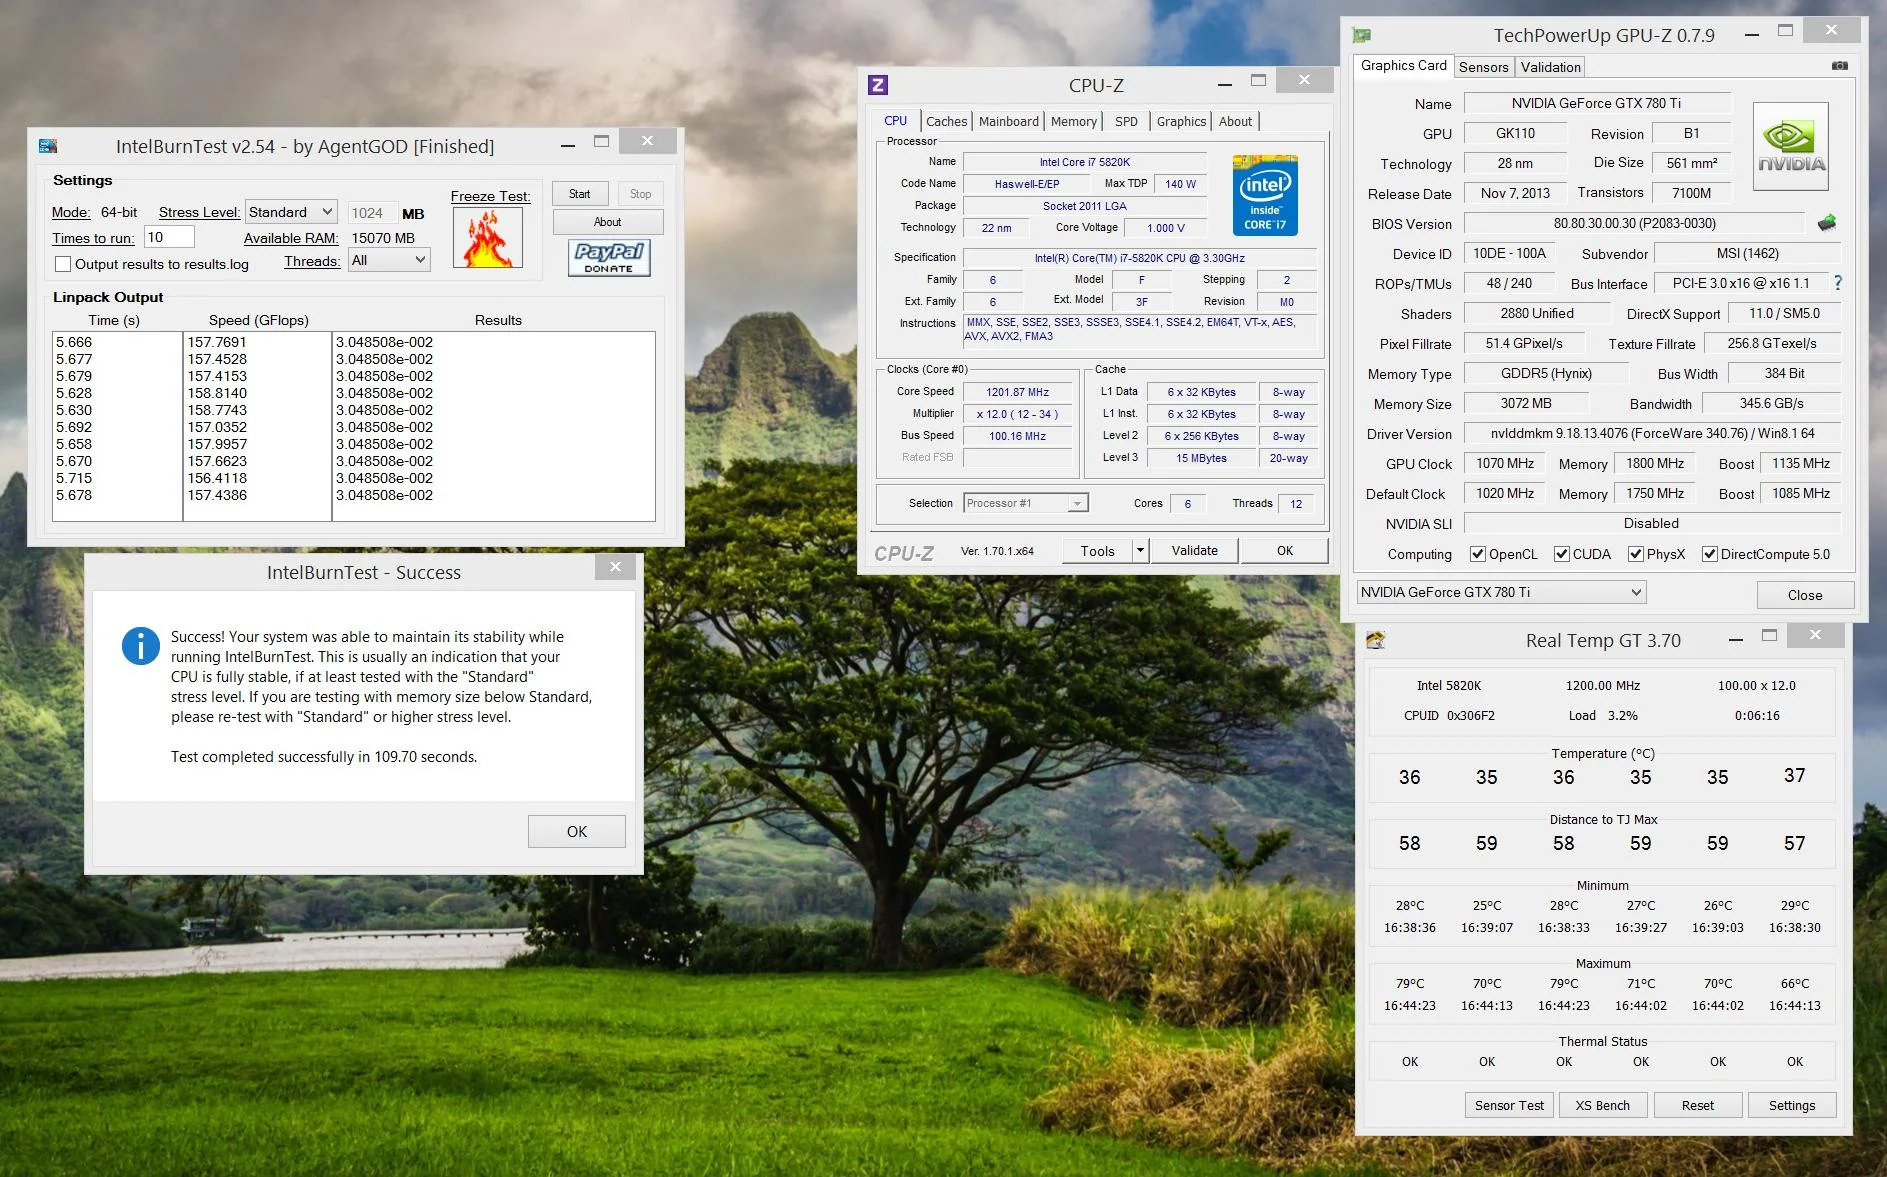This screenshot has height=1177, width=1887.
Task: Click the 157.7691 speed result row
Action: point(217,342)
